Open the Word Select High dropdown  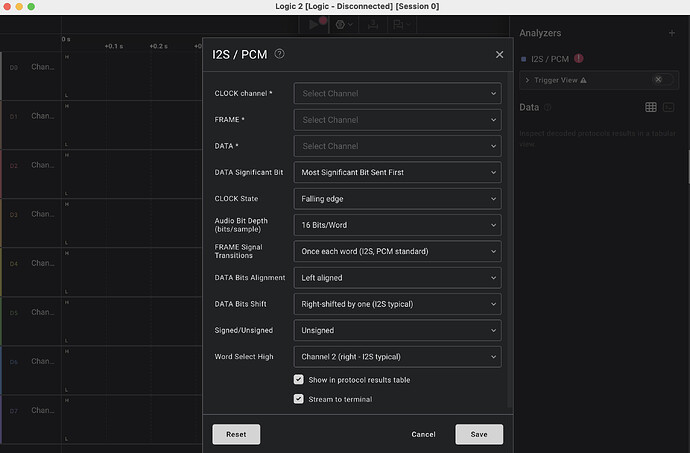pyautogui.click(x=397, y=357)
